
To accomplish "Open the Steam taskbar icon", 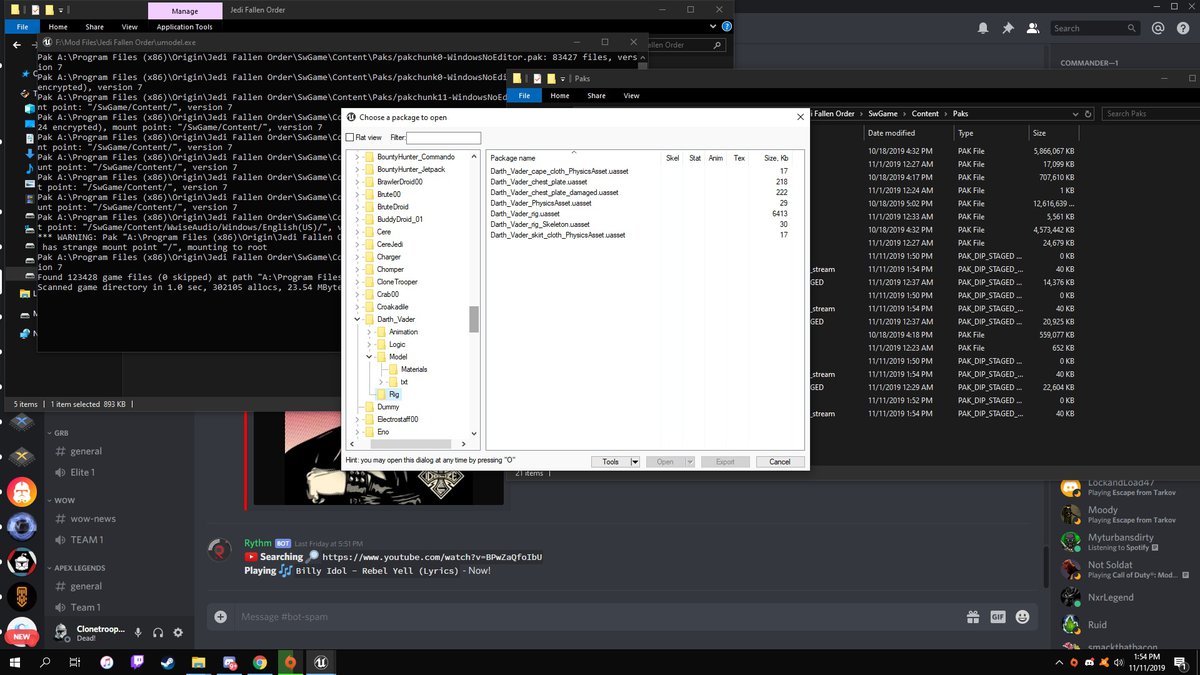I will tap(167, 662).
